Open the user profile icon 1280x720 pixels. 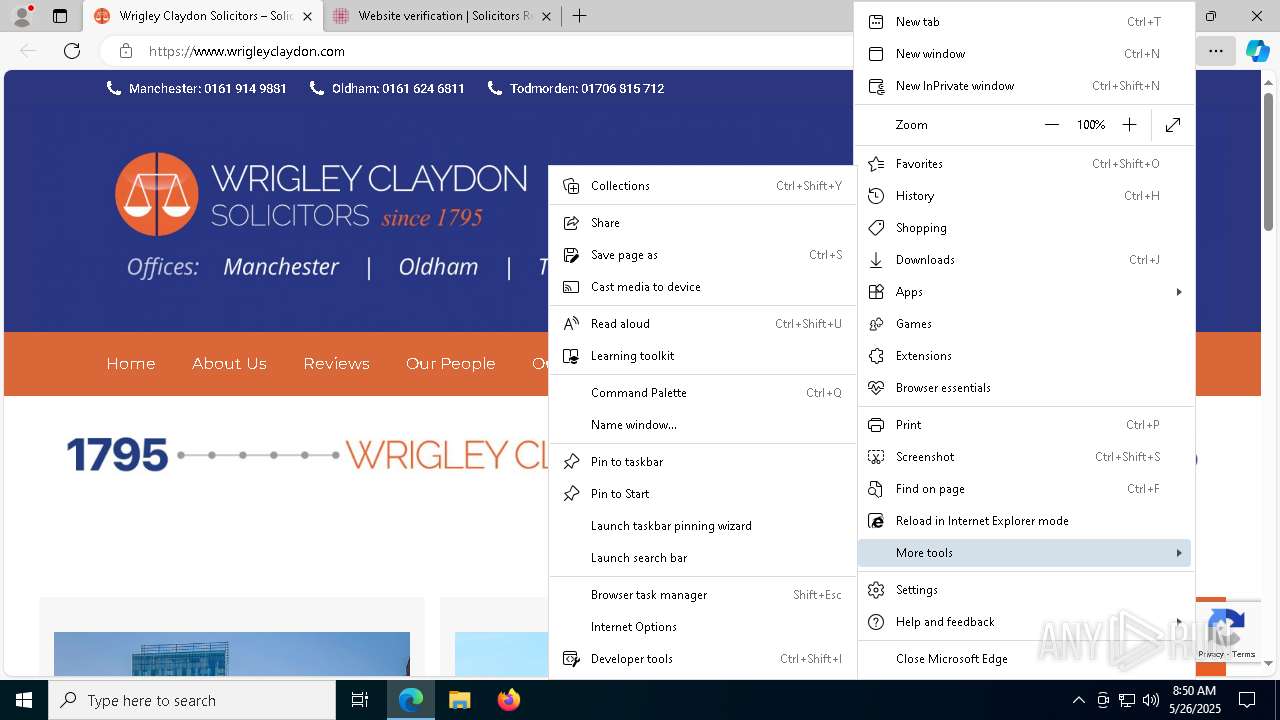click(x=22, y=16)
